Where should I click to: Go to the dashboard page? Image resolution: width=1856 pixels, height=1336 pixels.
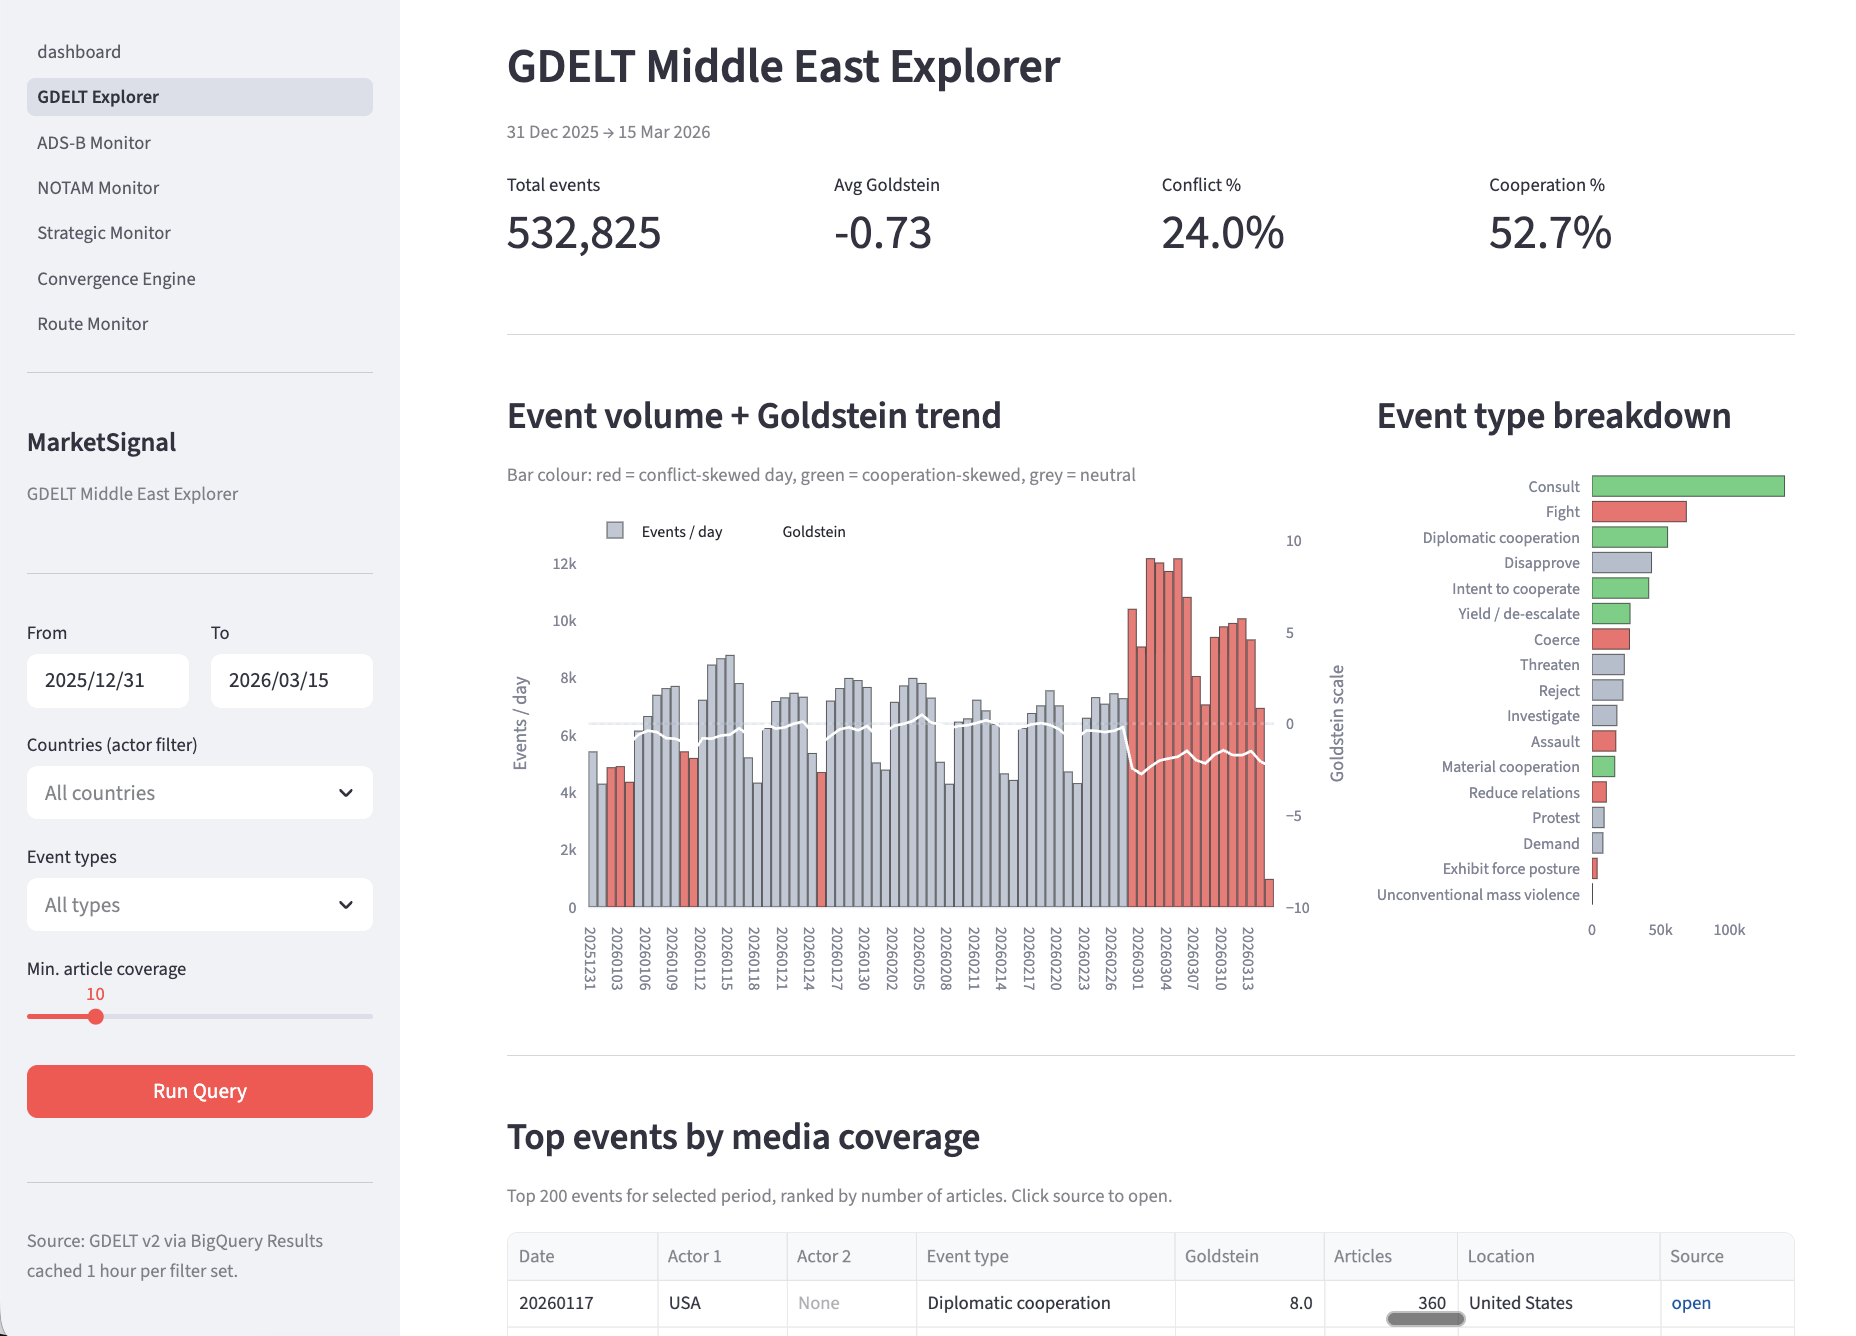[x=79, y=51]
